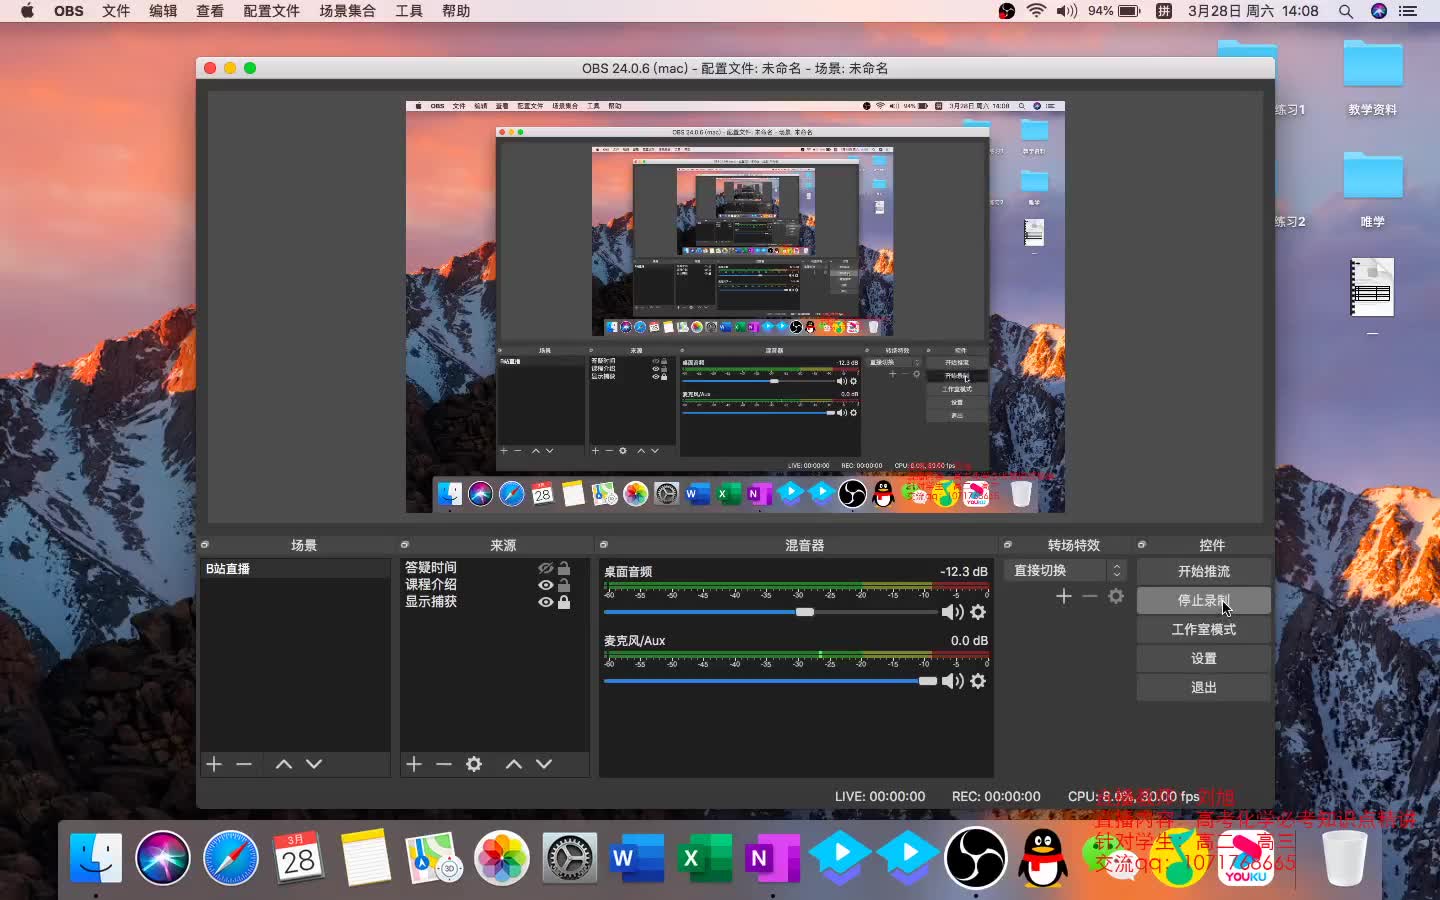
Task: Move source up arrow in Sources panel
Action: (x=514, y=764)
